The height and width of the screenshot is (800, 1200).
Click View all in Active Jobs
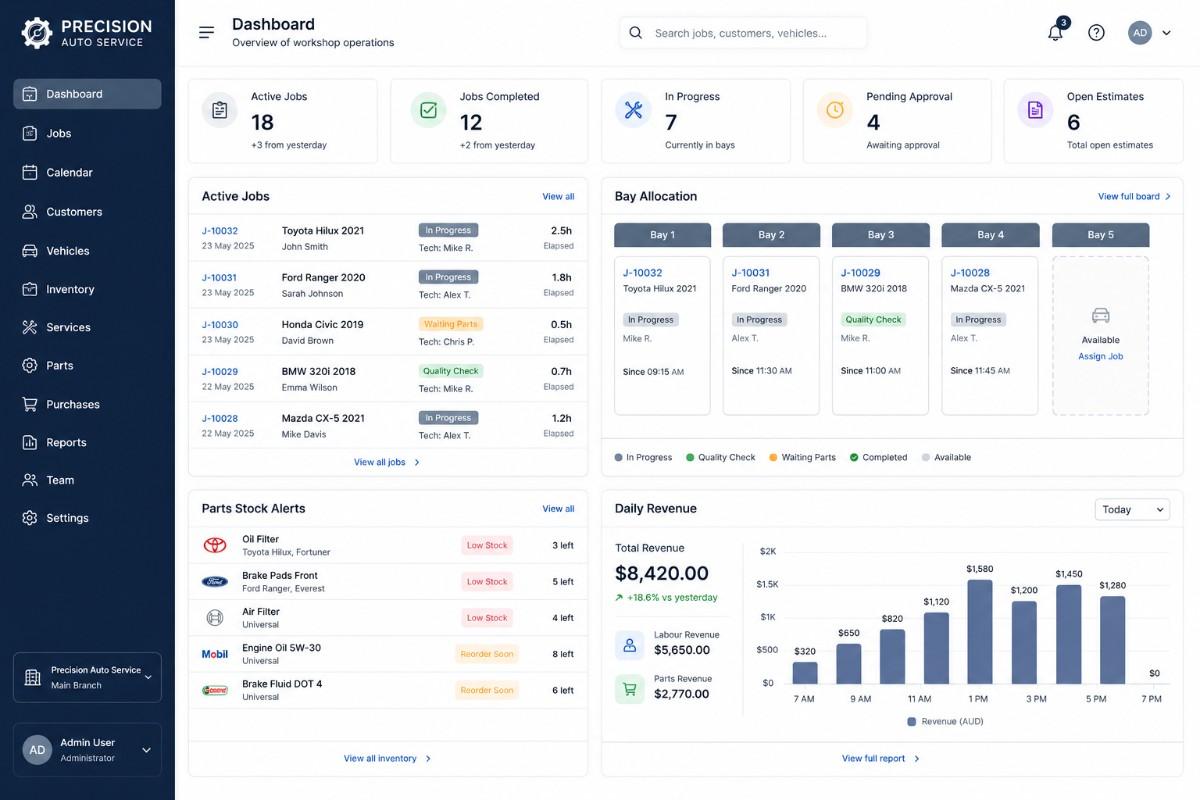(x=558, y=197)
